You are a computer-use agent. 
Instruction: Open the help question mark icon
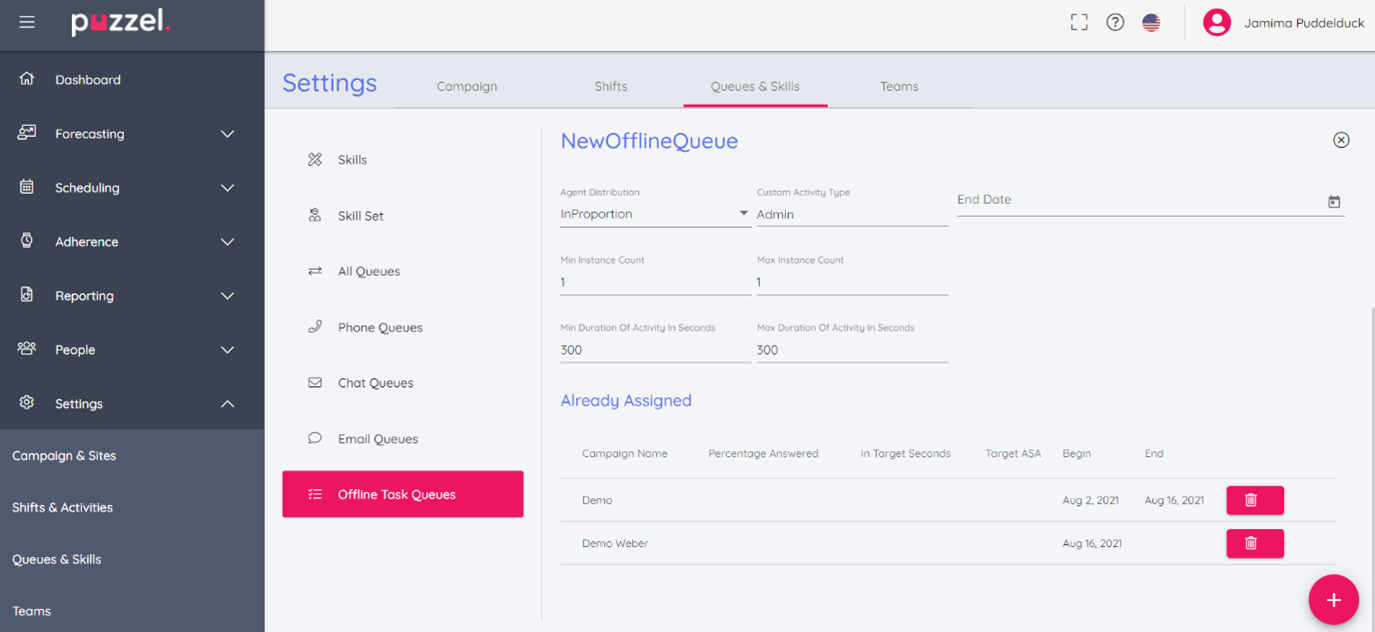coord(1115,22)
